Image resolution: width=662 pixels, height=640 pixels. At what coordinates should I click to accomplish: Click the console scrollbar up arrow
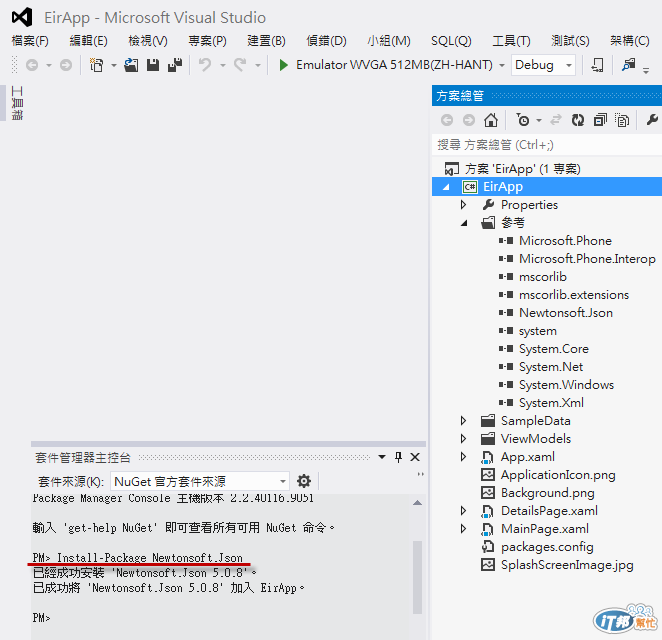pyautogui.click(x=418, y=502)
